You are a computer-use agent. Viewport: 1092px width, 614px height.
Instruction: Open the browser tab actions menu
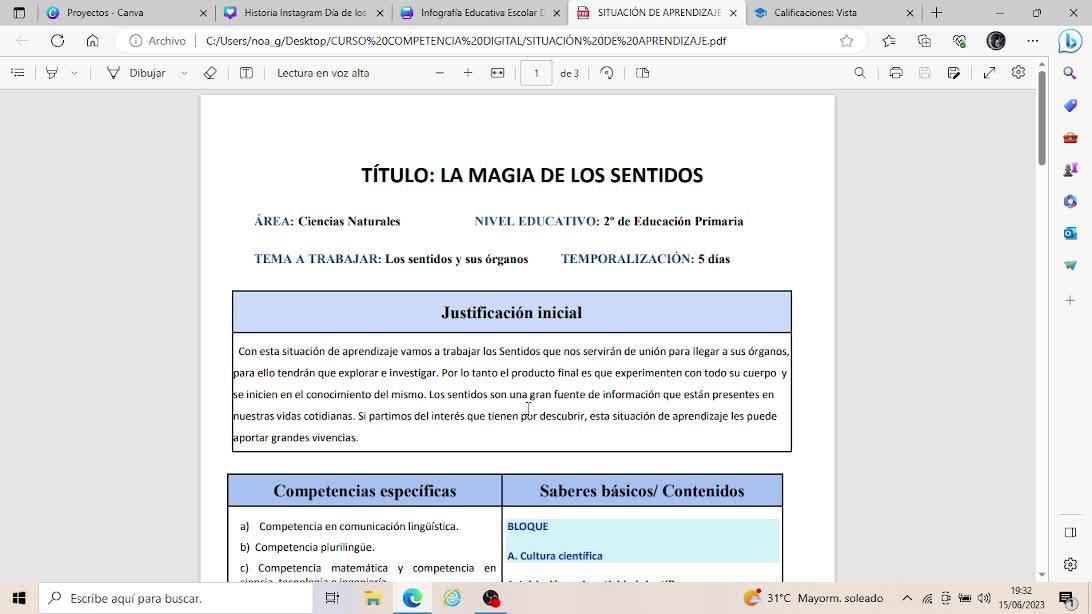click(19, 13)
